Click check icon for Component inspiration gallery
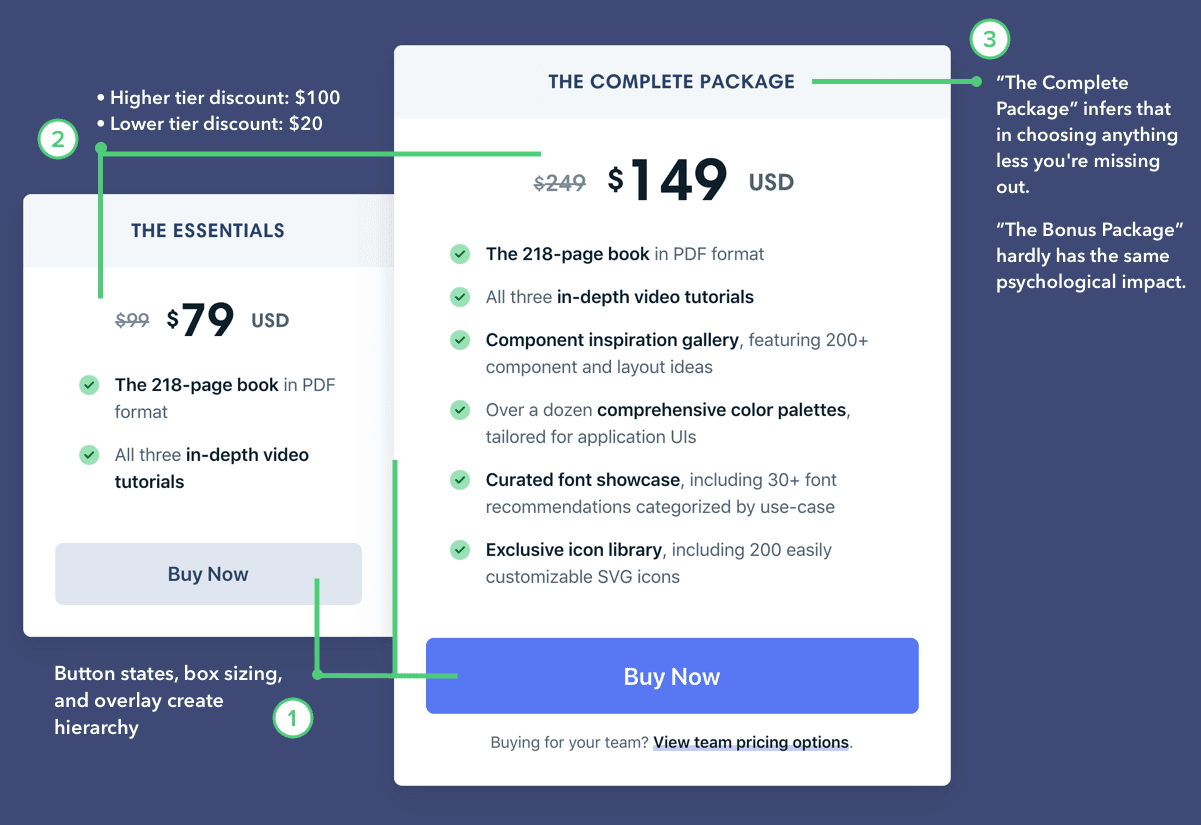1201x825 pixels. pos(460,340)
